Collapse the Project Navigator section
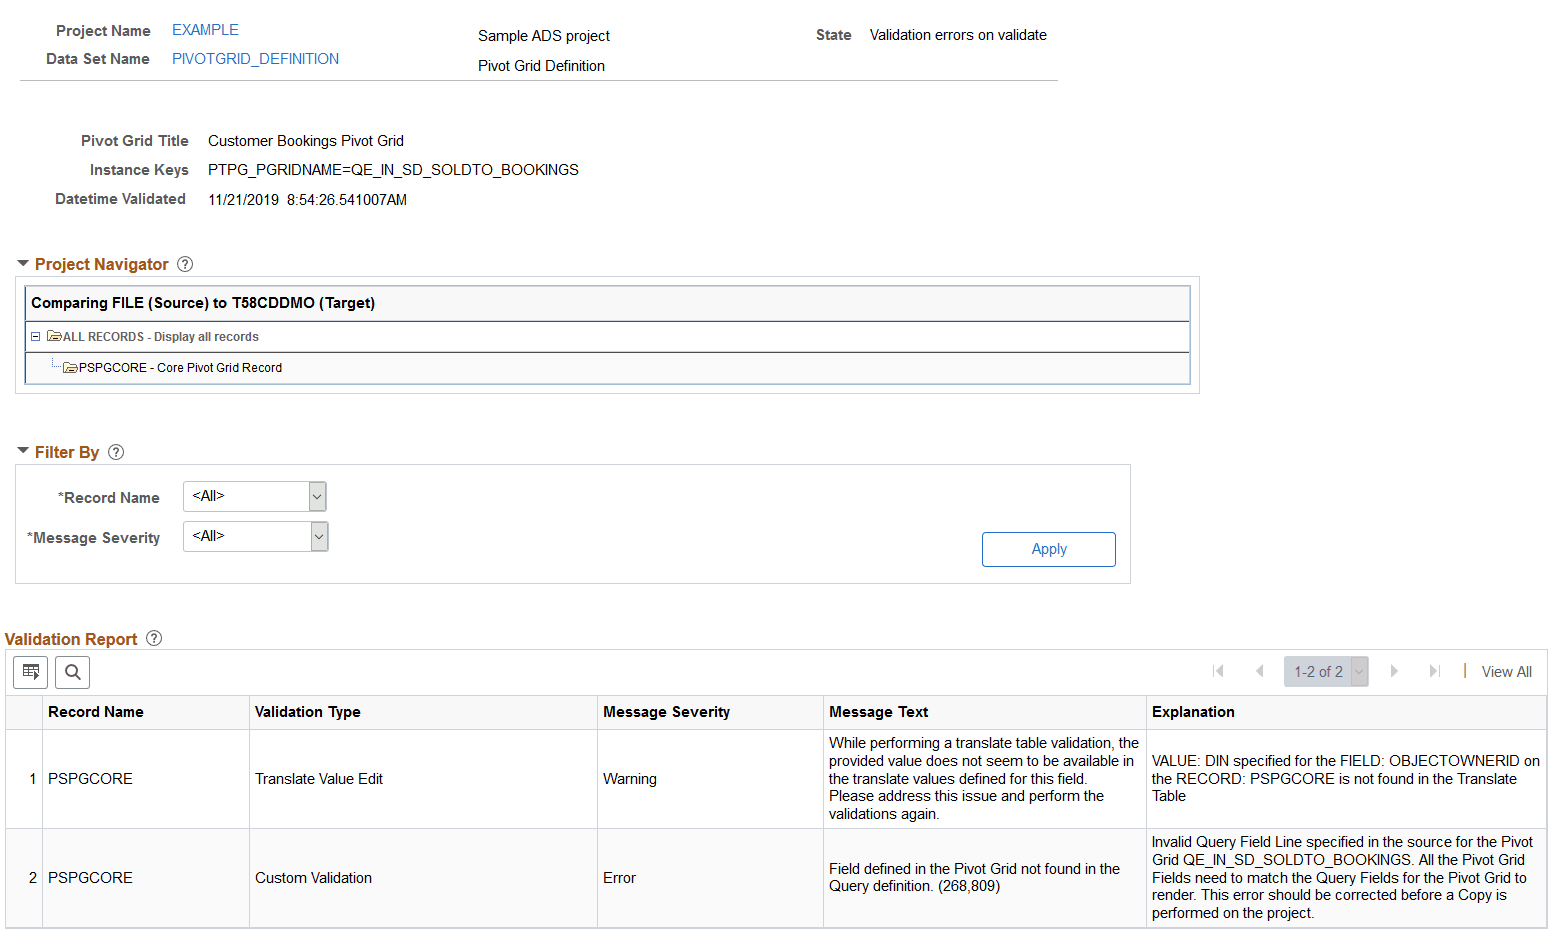This screenshot has width=1562, height=939. tap(22, 263)
